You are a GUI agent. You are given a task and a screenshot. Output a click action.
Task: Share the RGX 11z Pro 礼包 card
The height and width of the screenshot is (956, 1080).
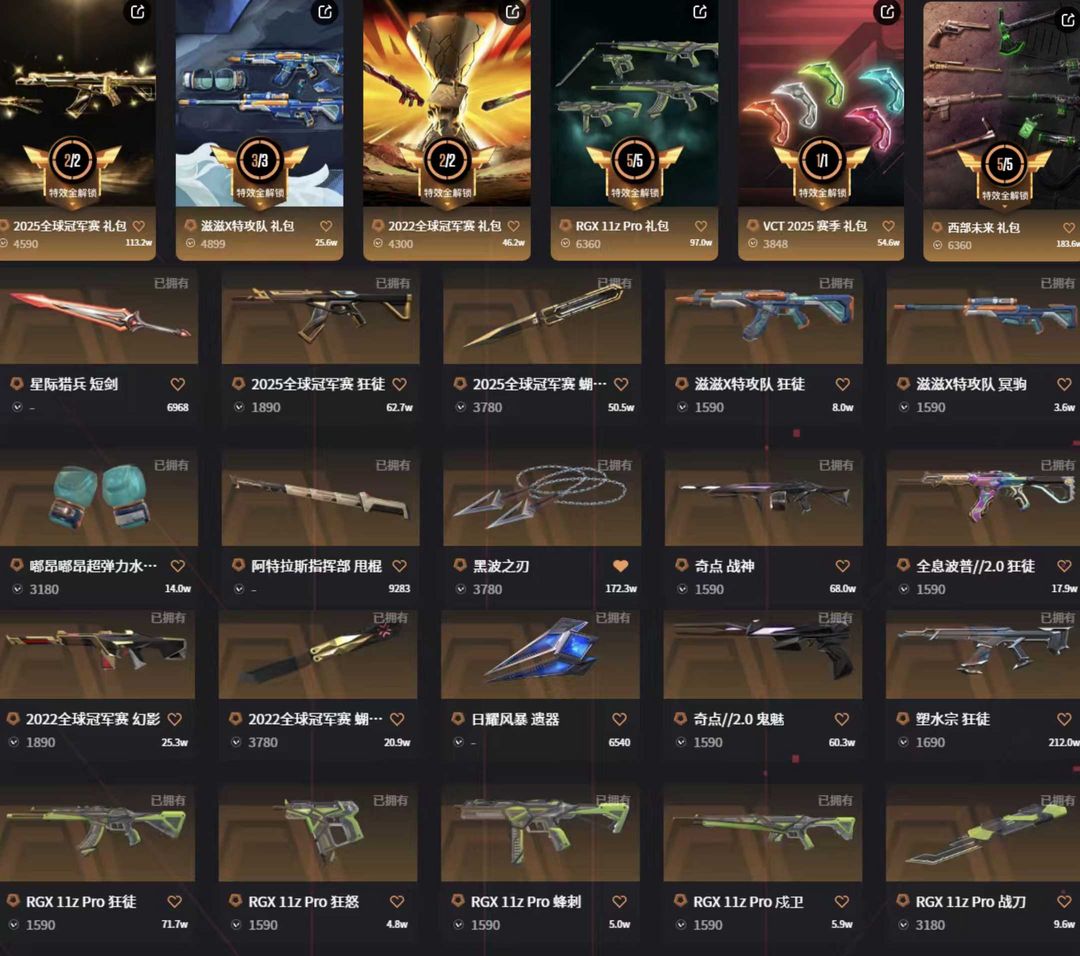tap(700, 12)
